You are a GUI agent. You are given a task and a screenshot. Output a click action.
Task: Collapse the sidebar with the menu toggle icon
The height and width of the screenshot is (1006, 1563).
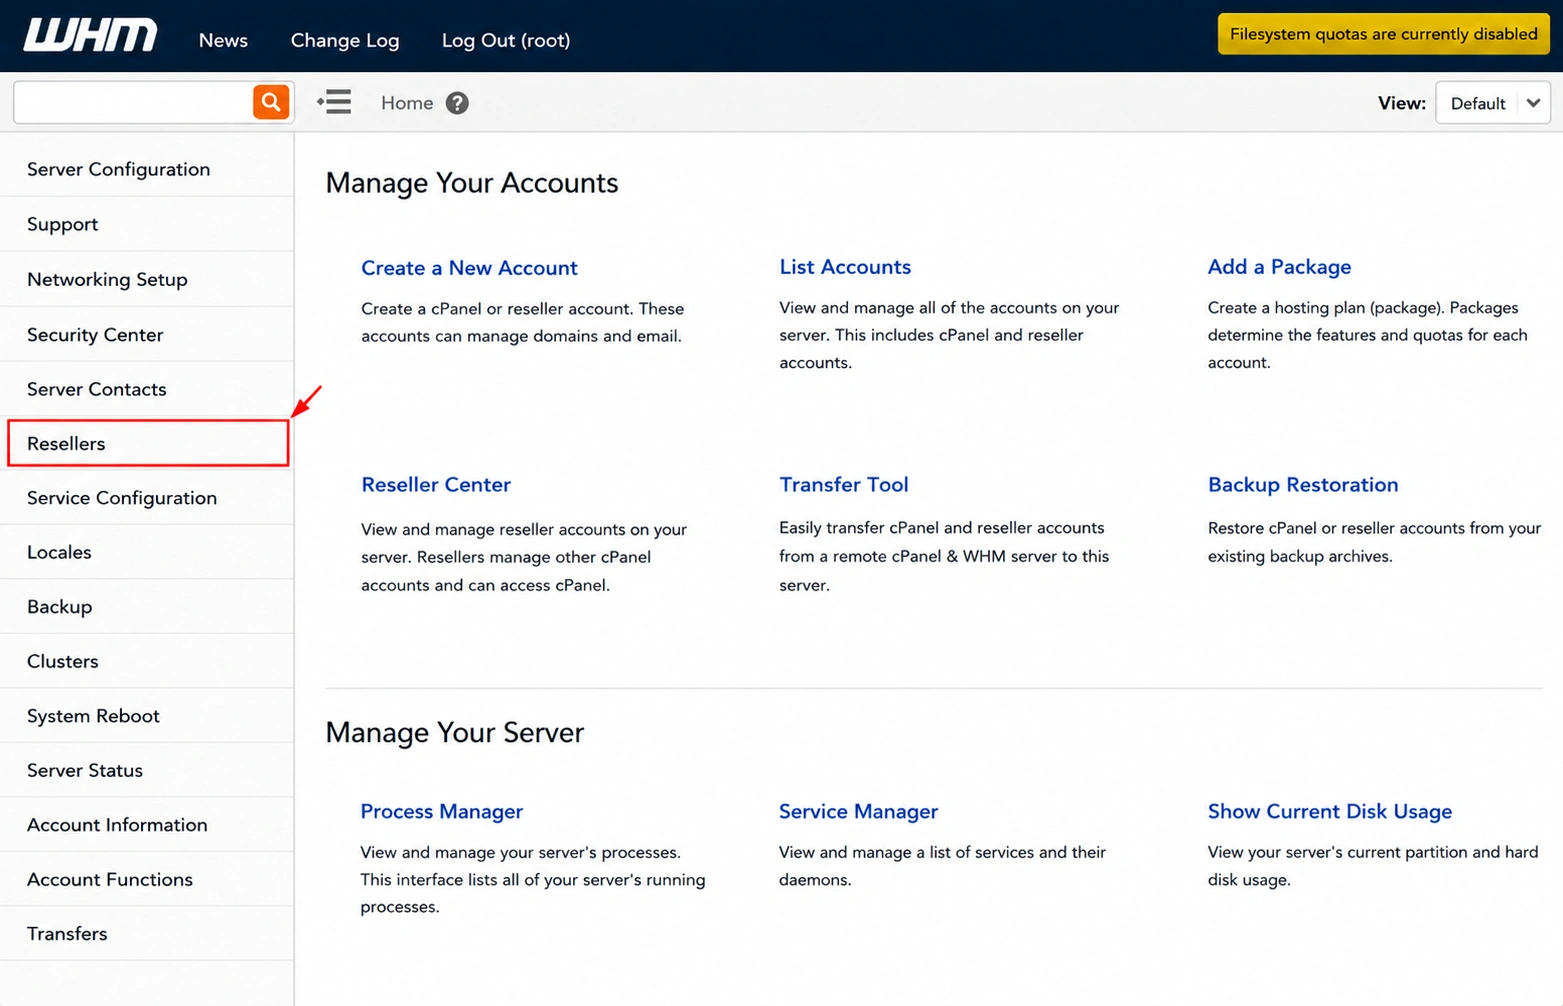coord(334,102)
